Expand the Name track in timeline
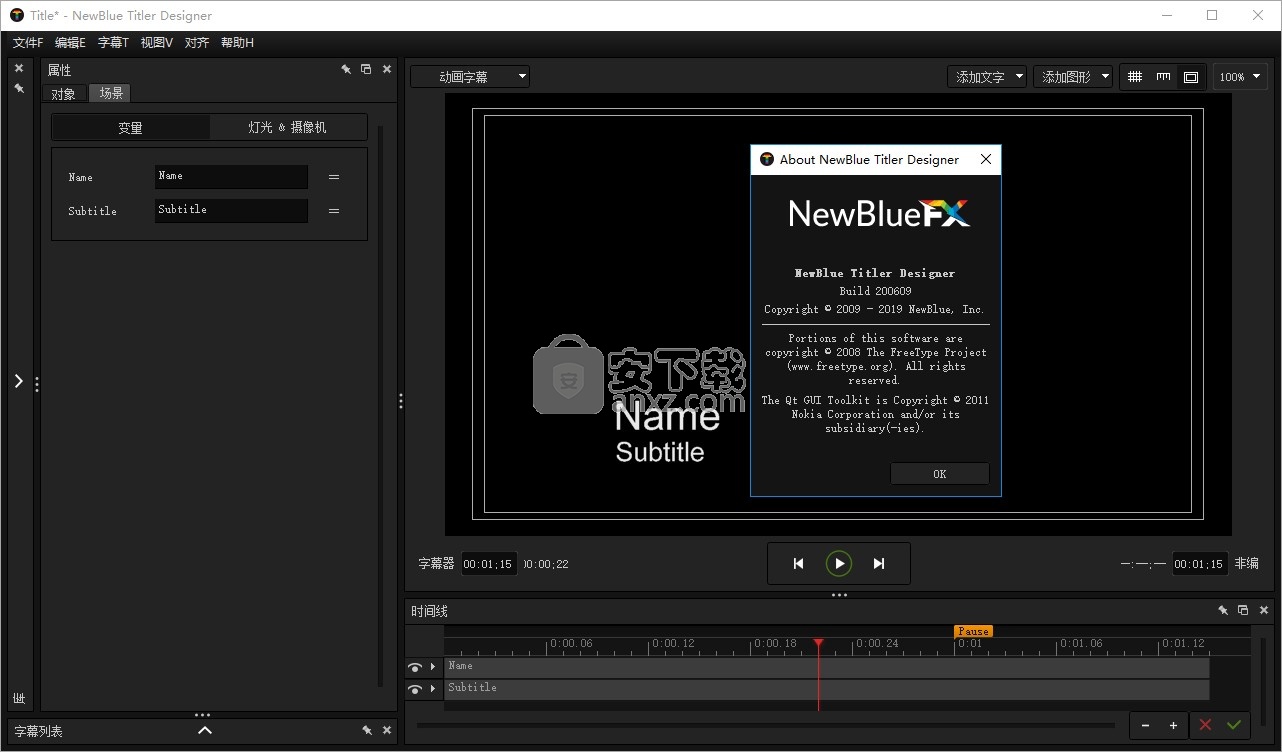This screenshot has height=752, width=1282. 433,667
